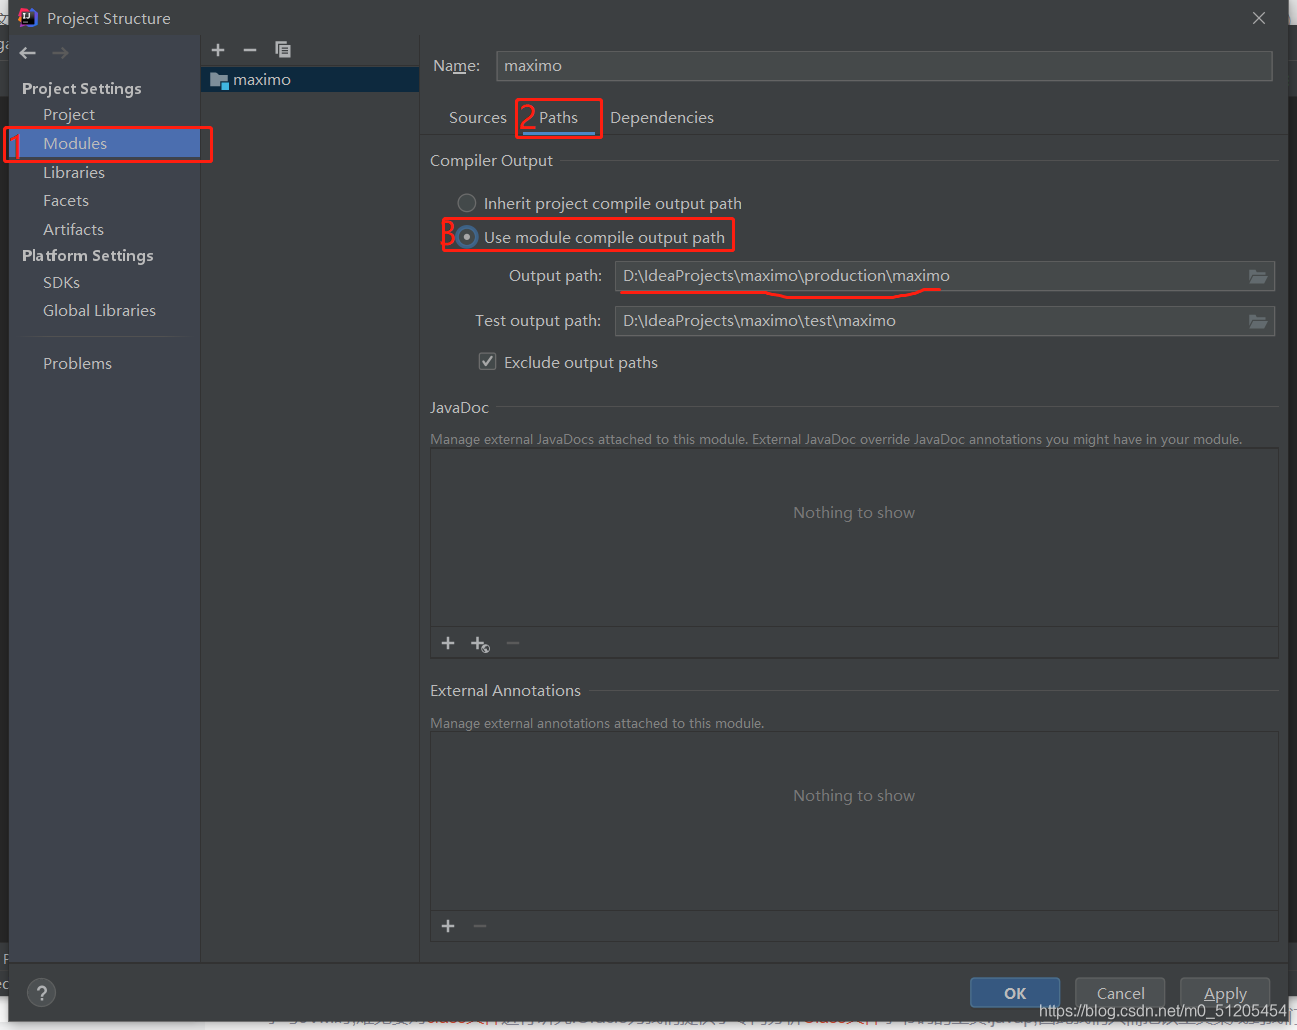
Task: Click the back navigation arrow
Action: coord(28,53)
